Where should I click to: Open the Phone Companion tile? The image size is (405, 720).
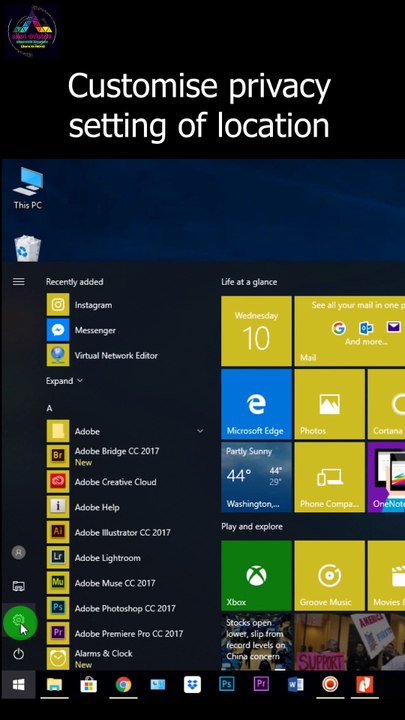(330, 477)
